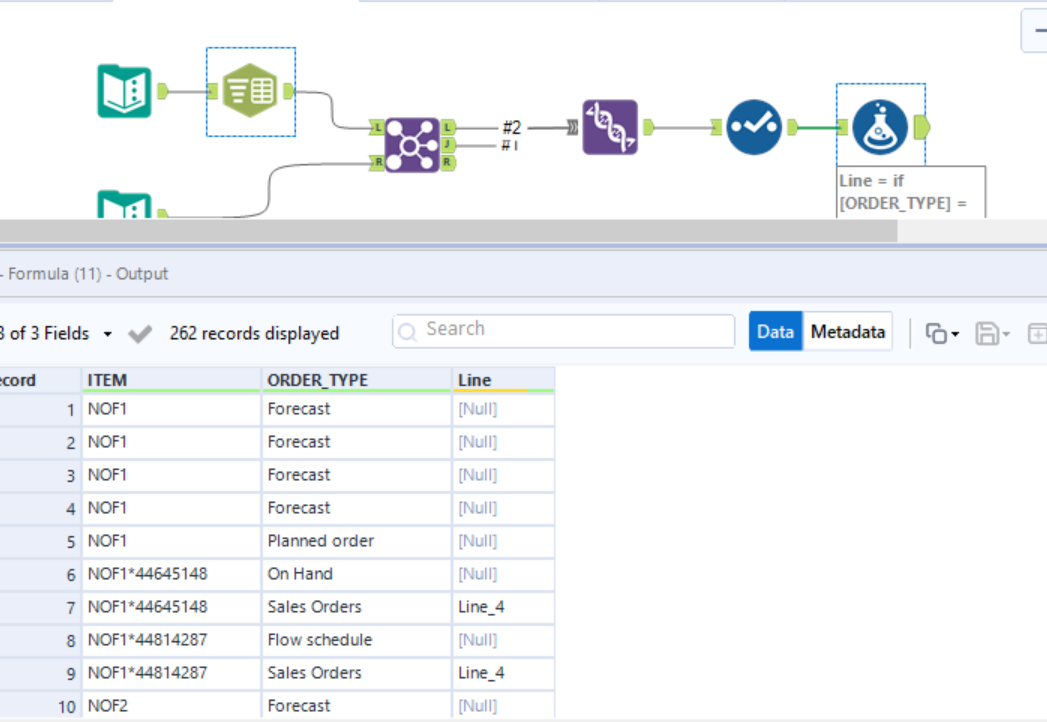
Task: Click the canvas horizontal scrollbar
Action: pos(448,231)
